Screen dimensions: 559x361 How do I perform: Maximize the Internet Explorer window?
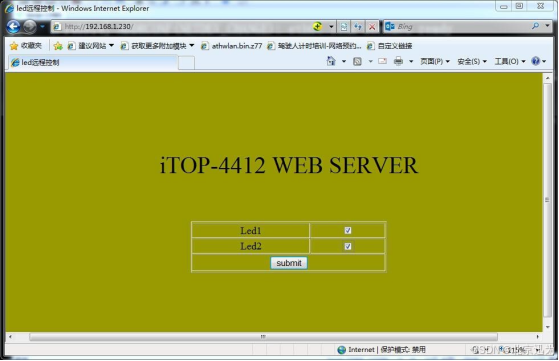[519, 6]
